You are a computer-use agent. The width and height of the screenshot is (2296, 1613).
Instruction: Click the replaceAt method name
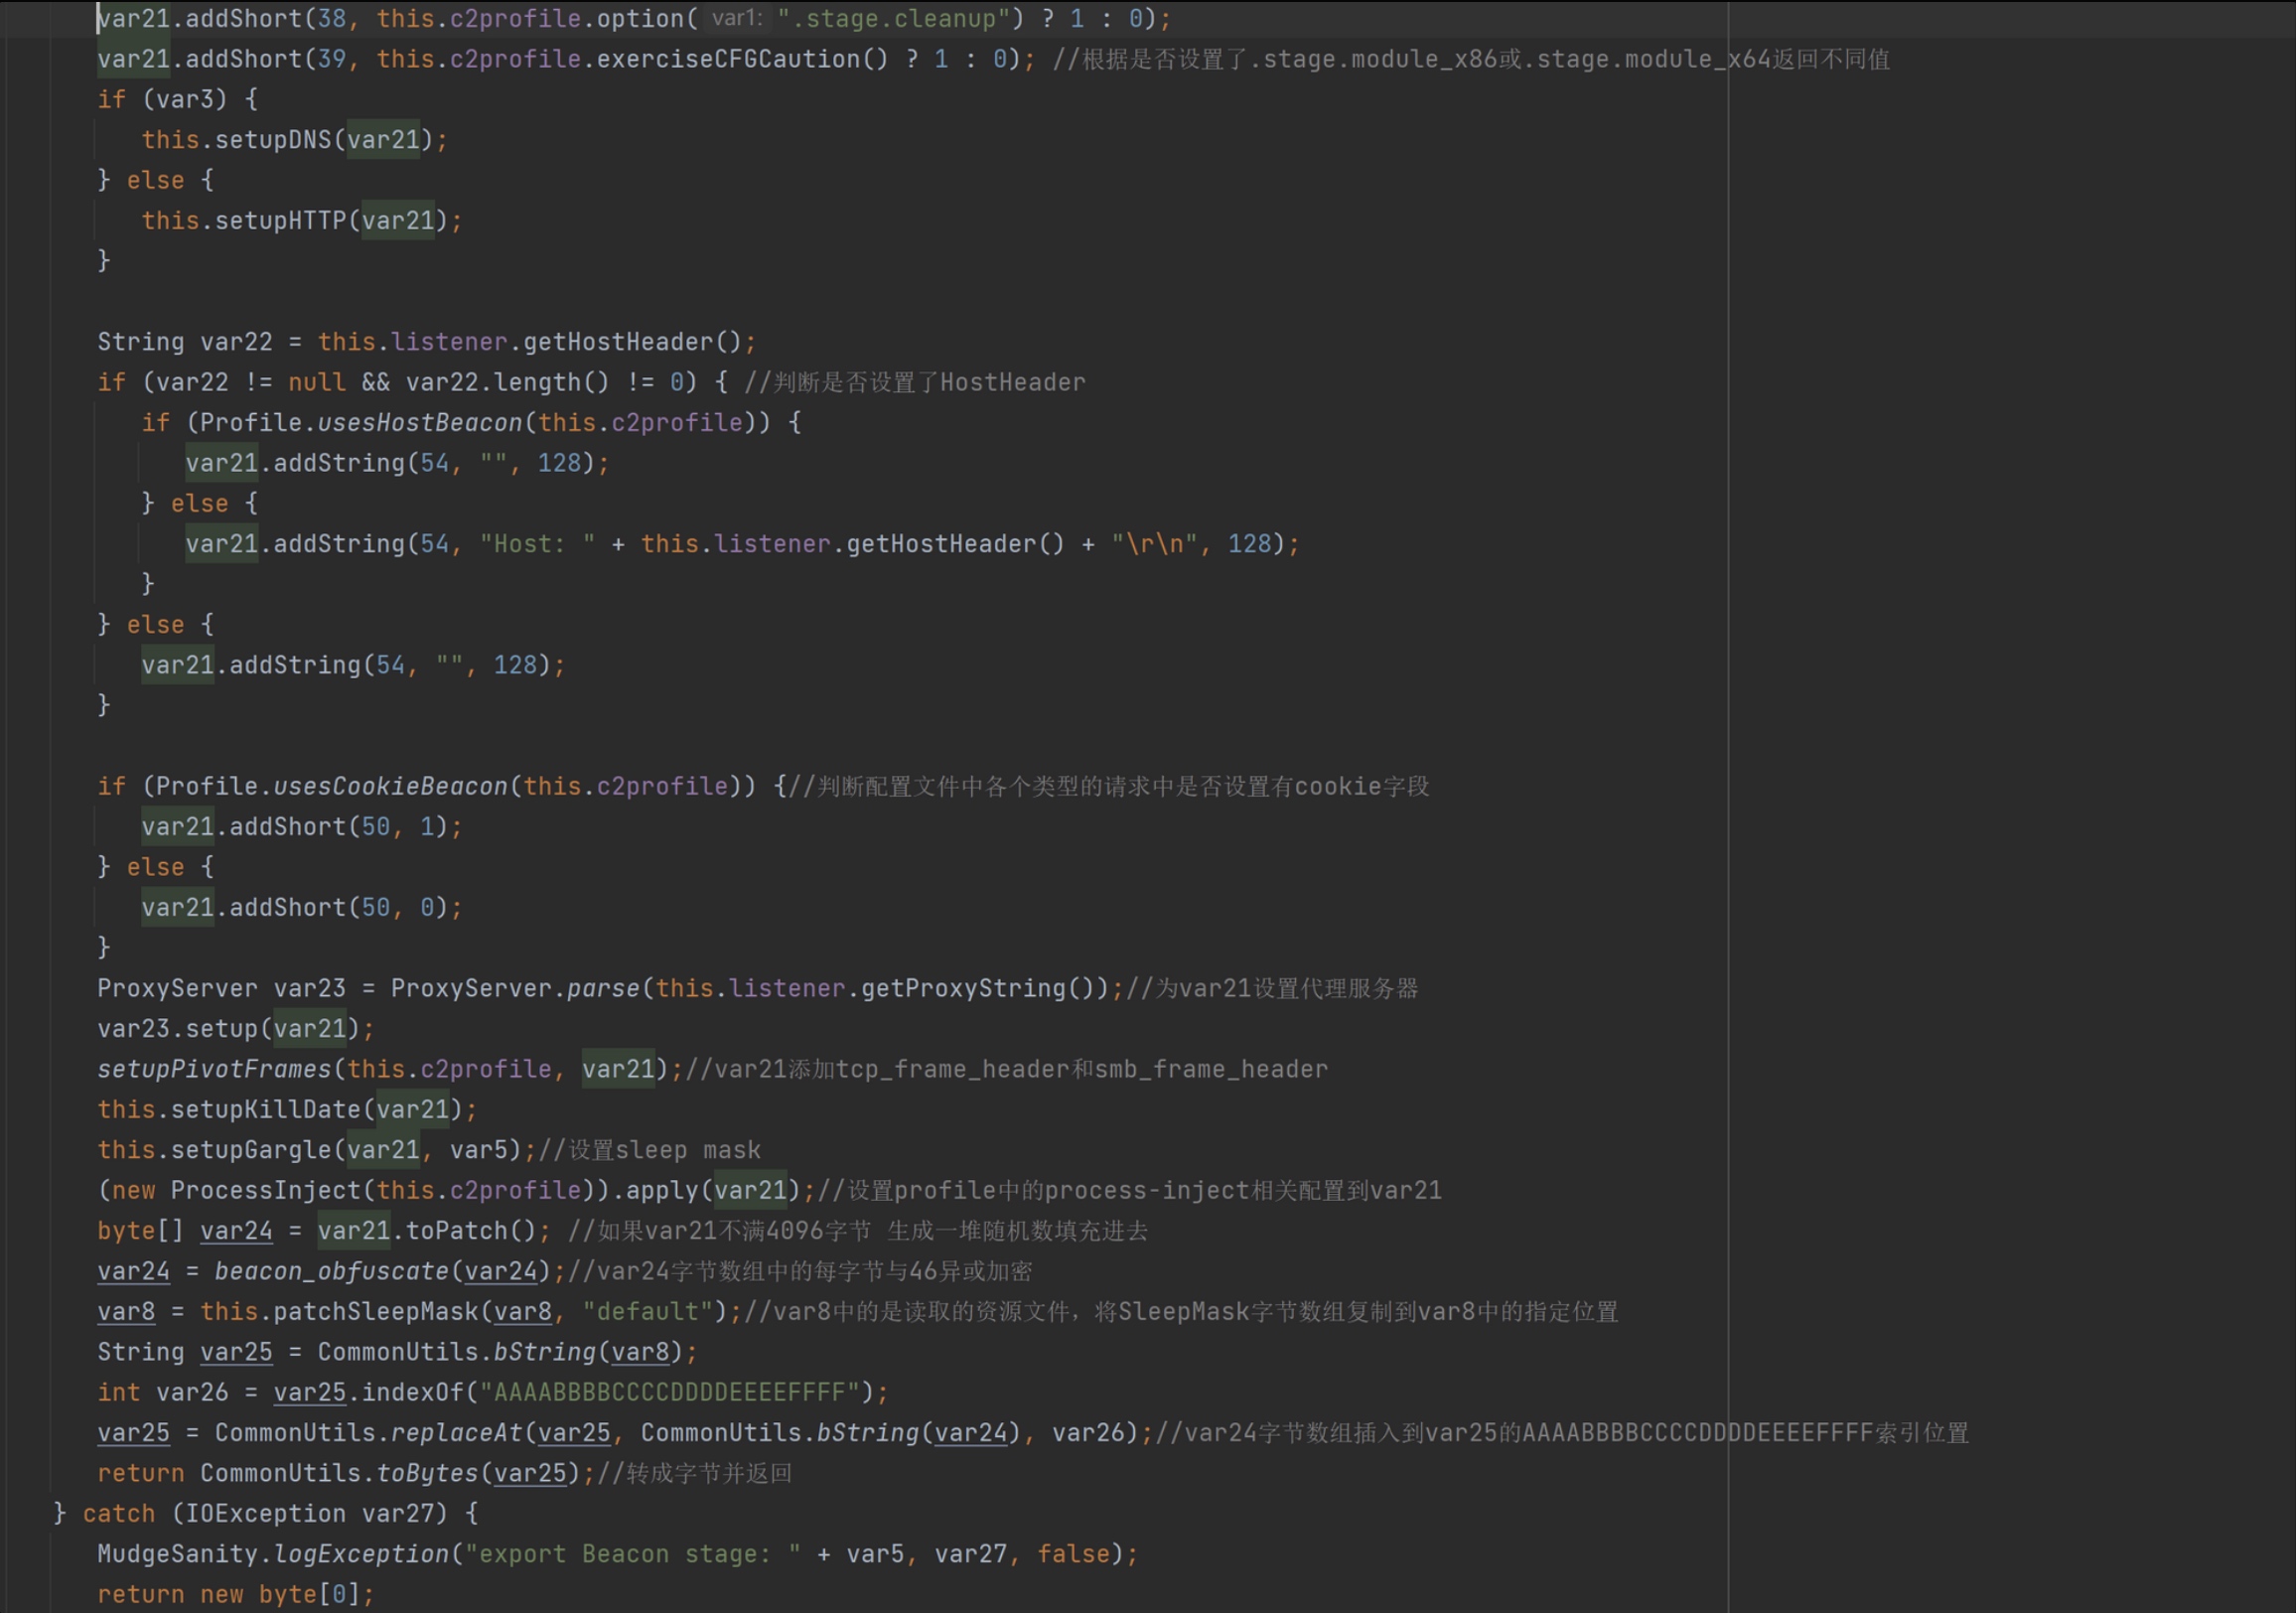[x=456, y=1433]
